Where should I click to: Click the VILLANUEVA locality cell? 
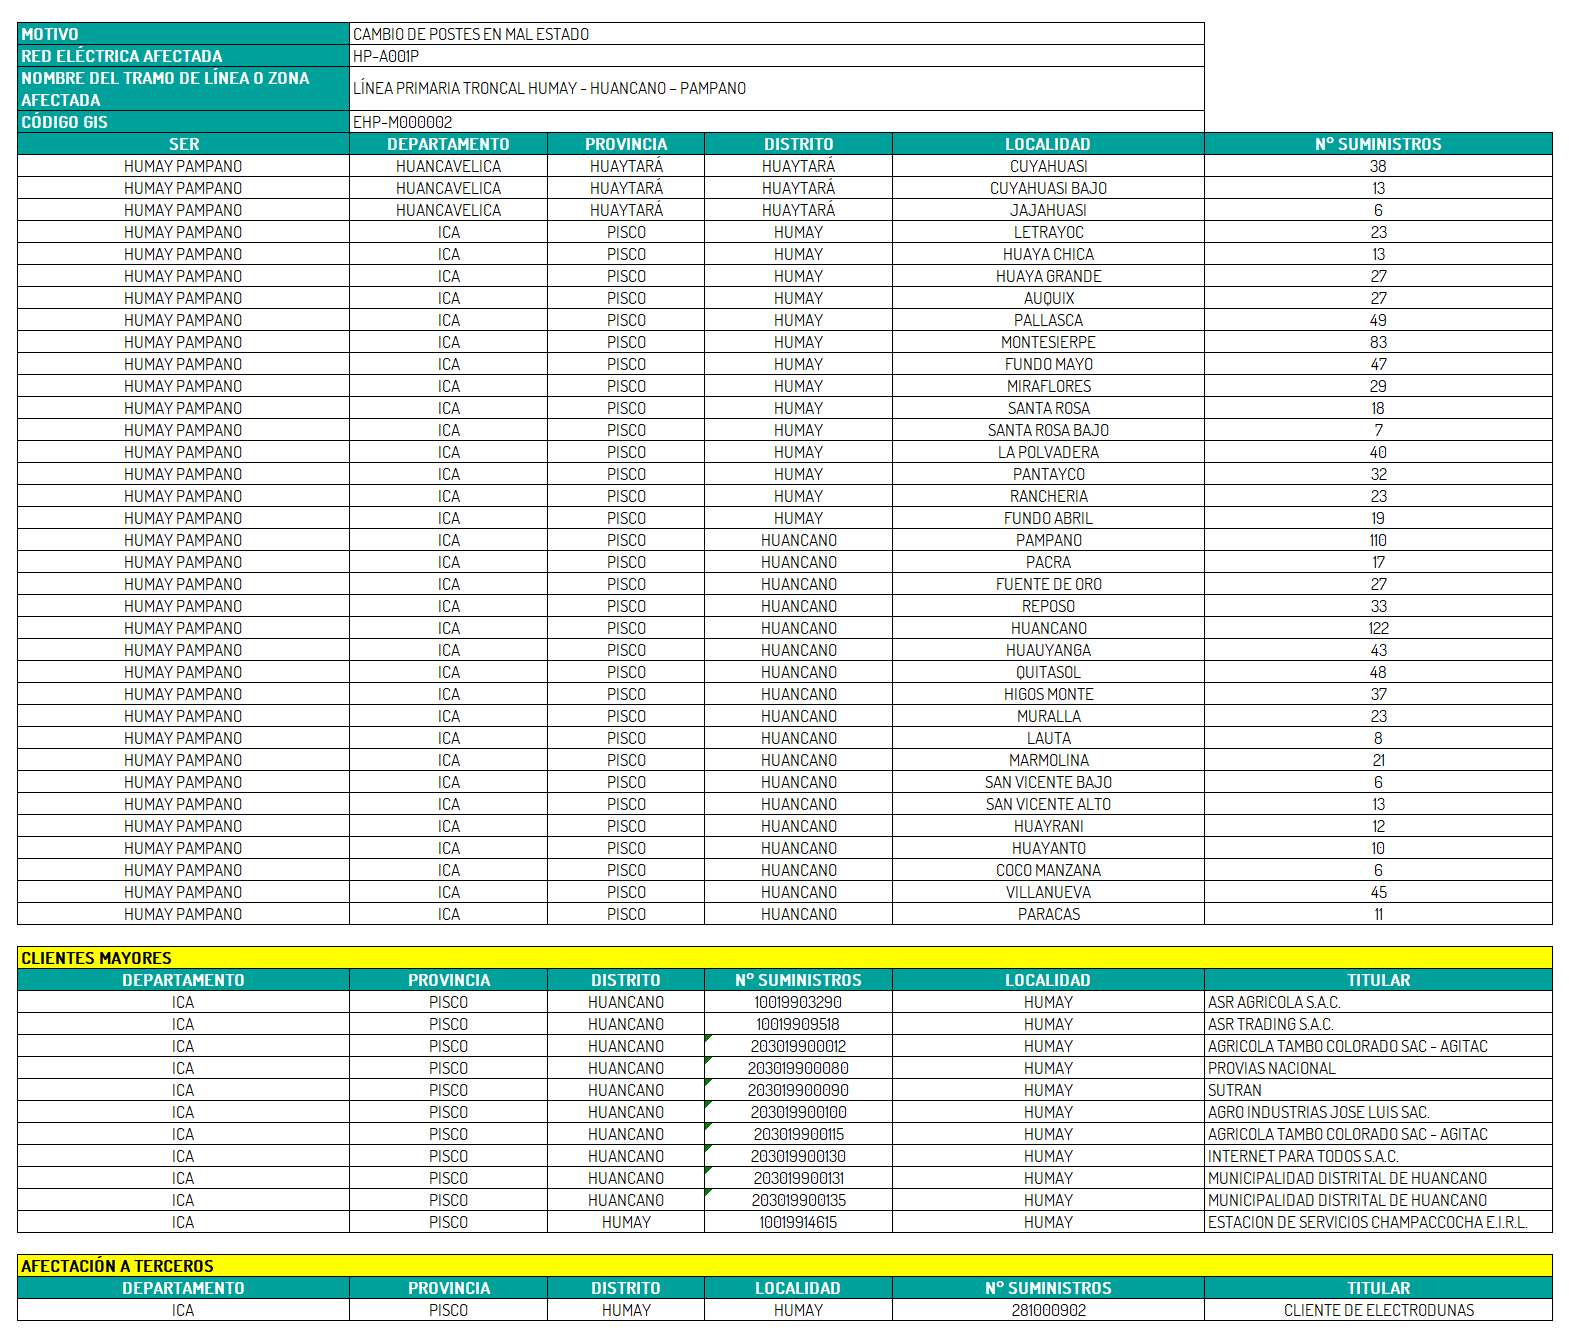click(1047, 892)
